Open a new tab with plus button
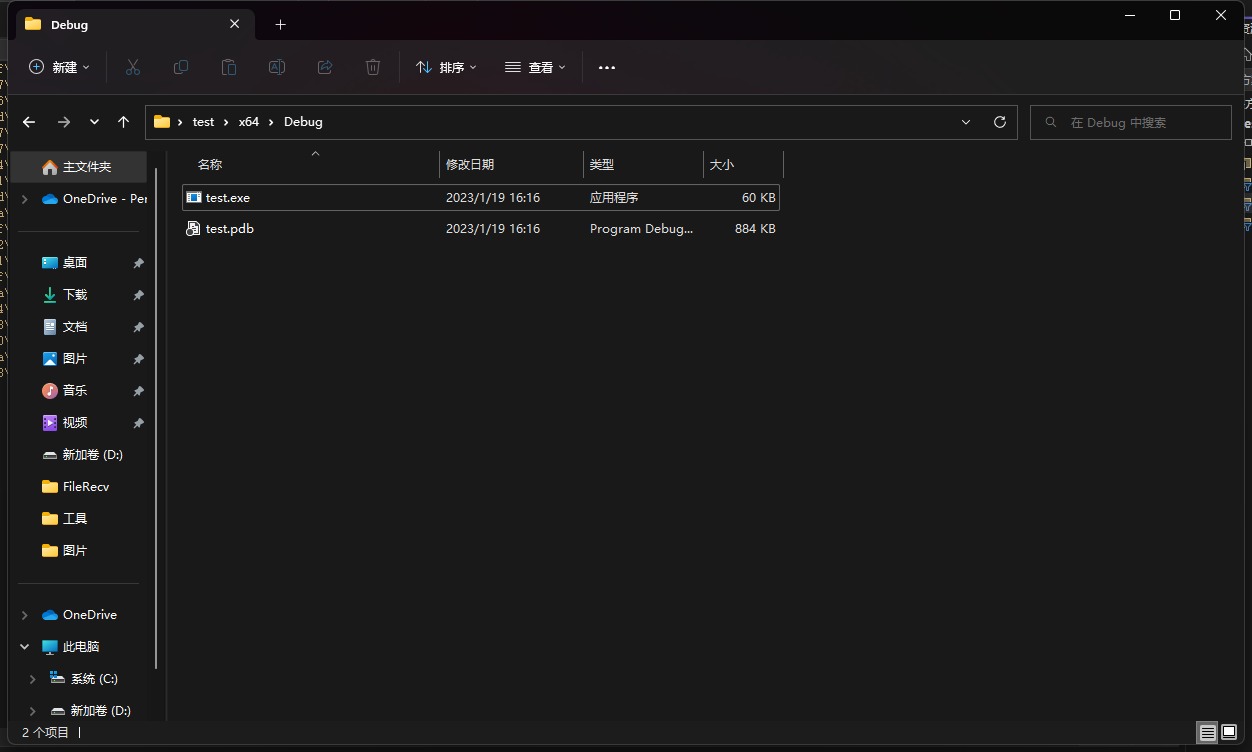This screenshot has width=1252, height=752. point(280,24)
